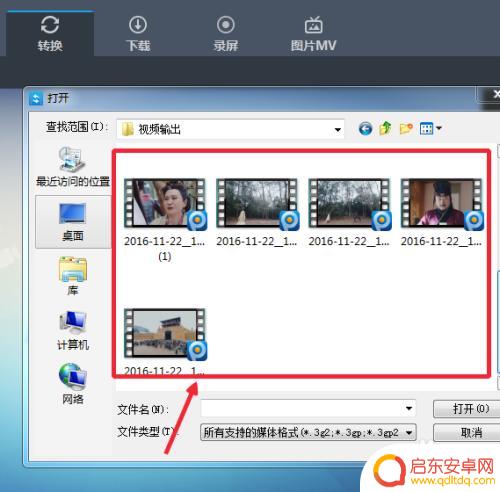Expand the 文件名 dropdown arrow
Viewport: 500px width, 492px height.
(409, 409)
